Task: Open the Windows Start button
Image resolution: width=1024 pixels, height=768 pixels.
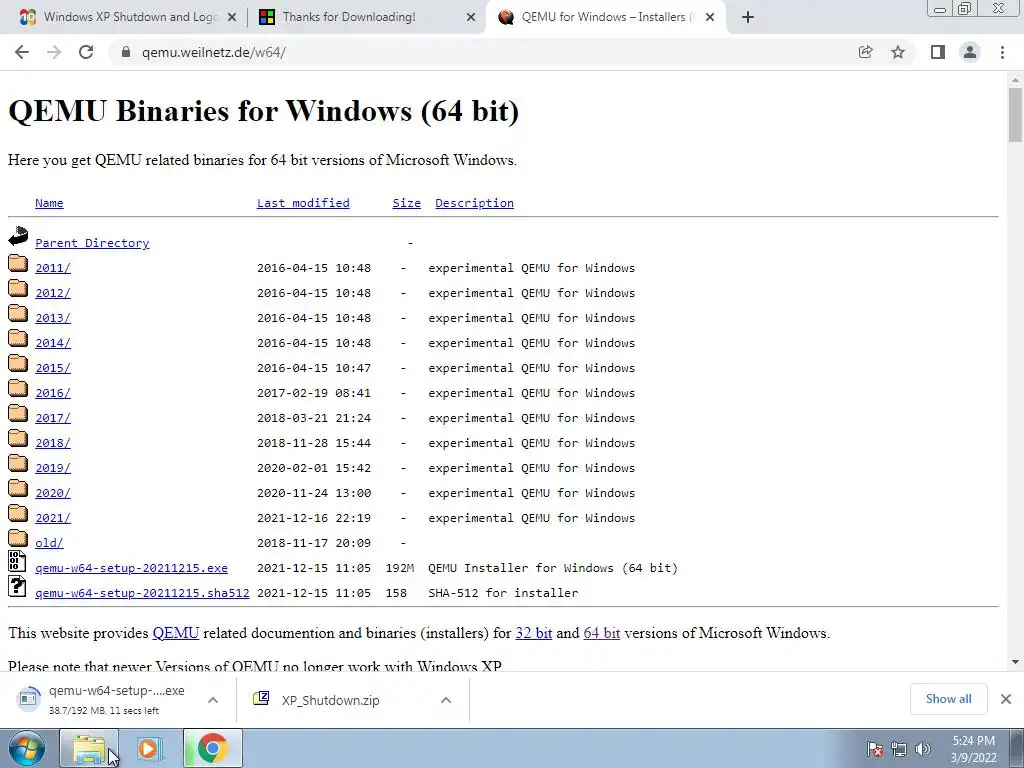Action: pos(27,748)
